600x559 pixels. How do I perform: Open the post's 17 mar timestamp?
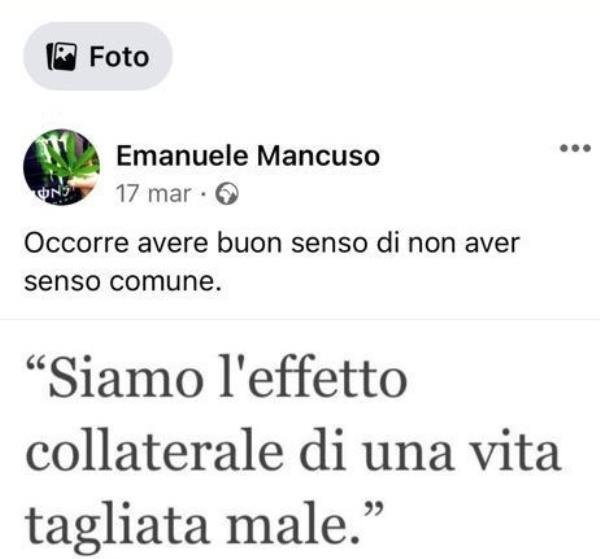(x=153, y=194)
